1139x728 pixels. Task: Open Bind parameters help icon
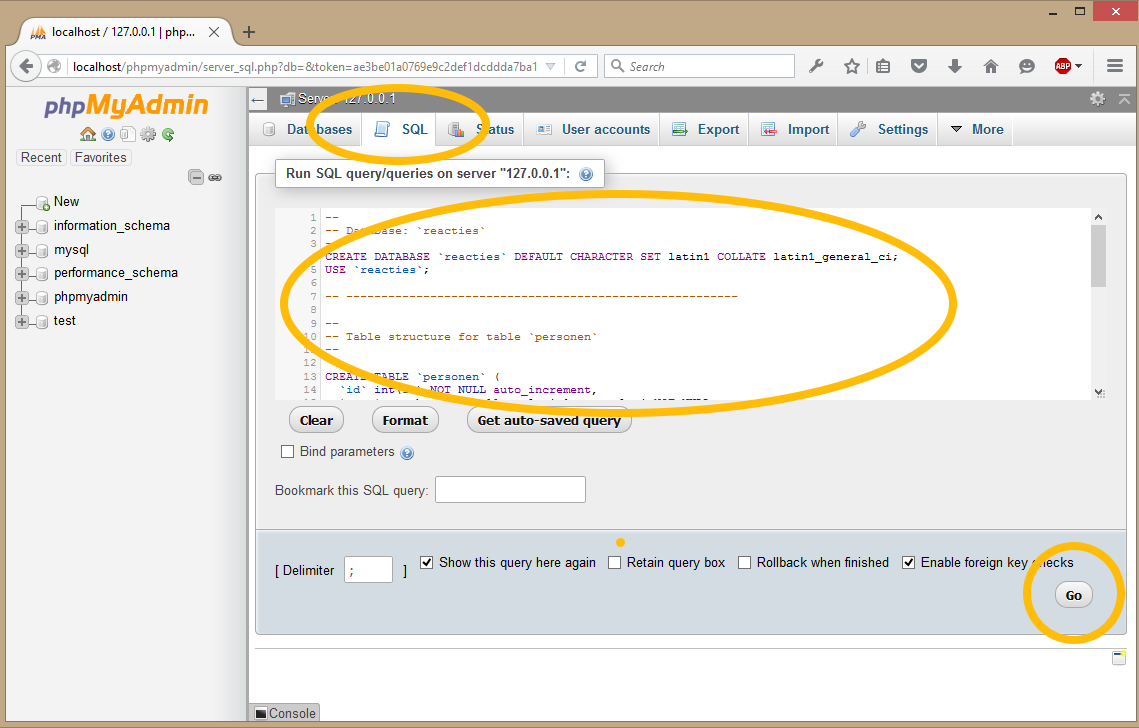[408, 453]
